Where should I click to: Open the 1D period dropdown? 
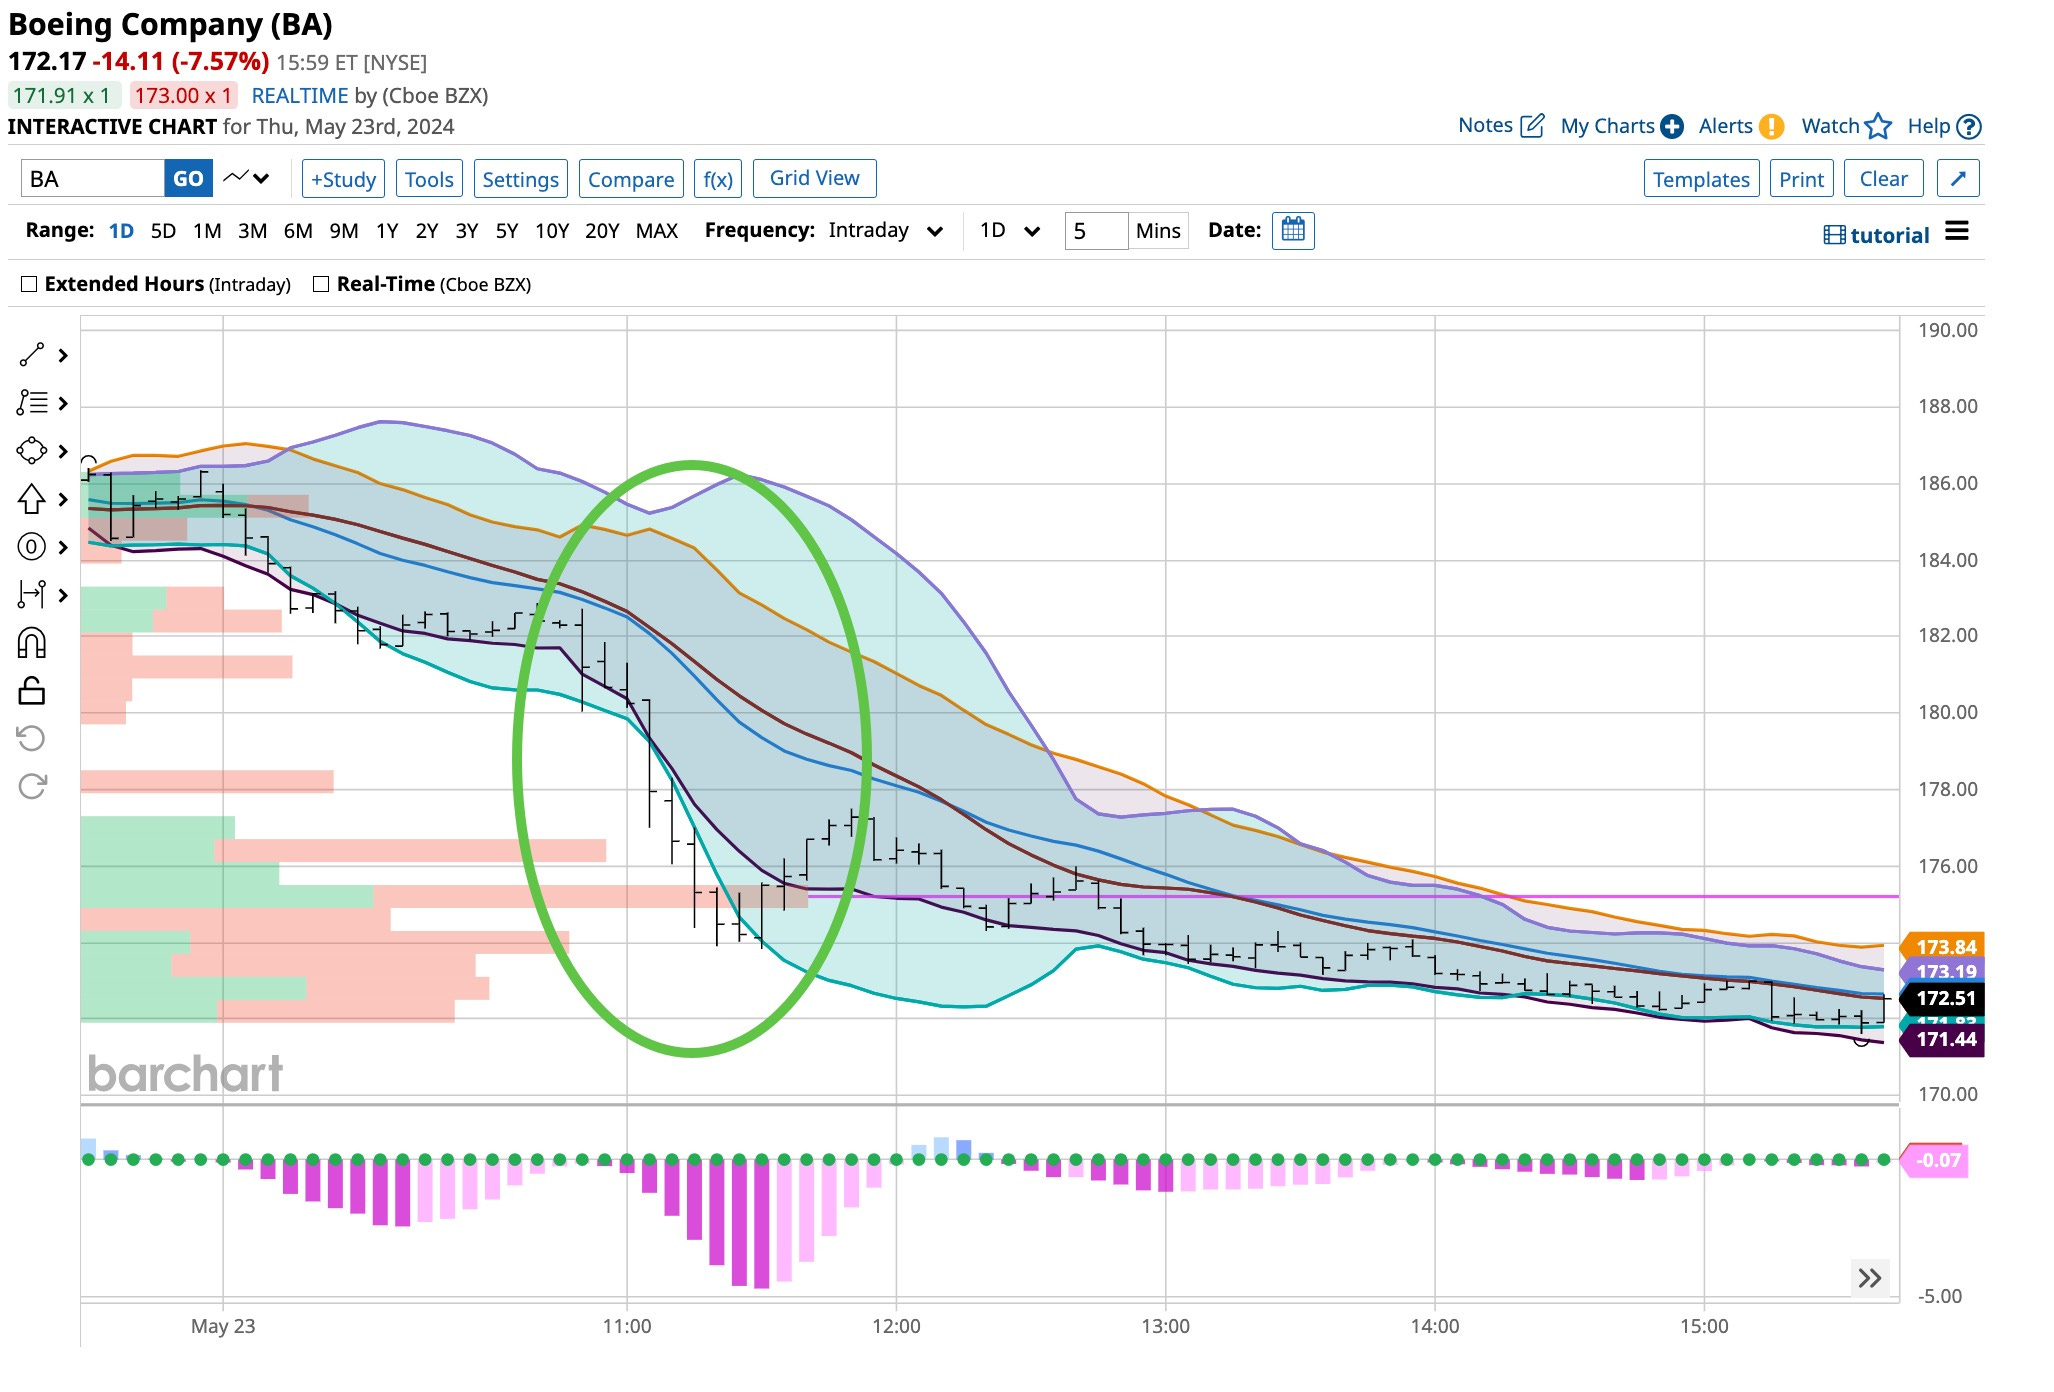(x=1010, y=231)
